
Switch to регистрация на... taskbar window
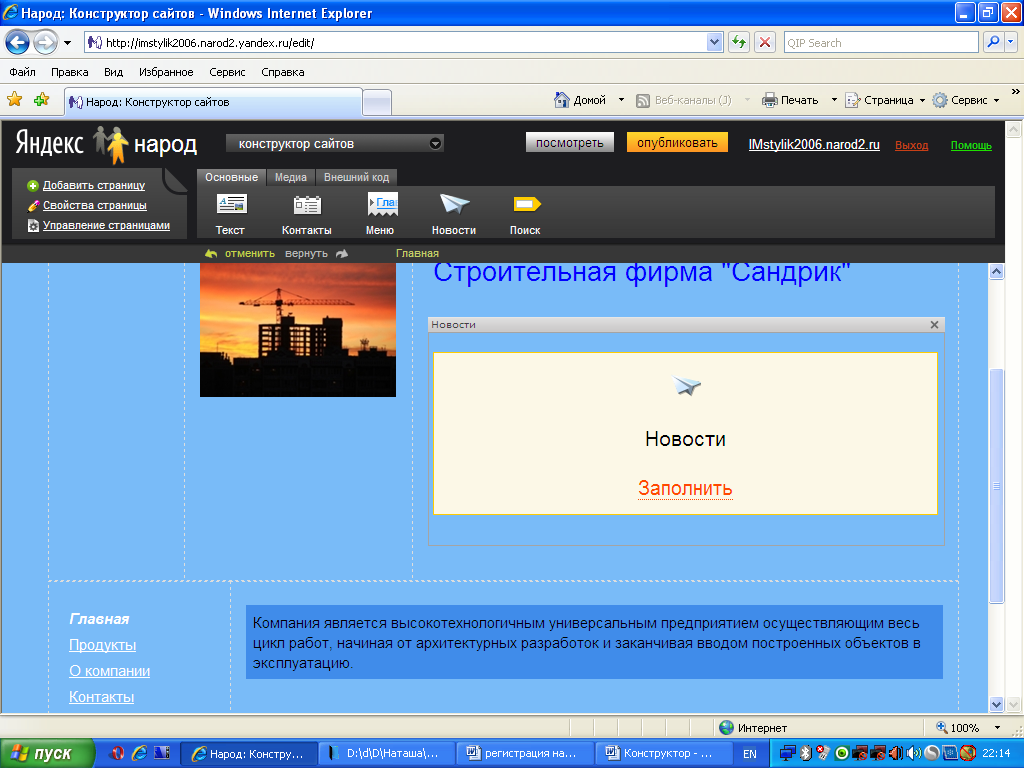(524, 754)
